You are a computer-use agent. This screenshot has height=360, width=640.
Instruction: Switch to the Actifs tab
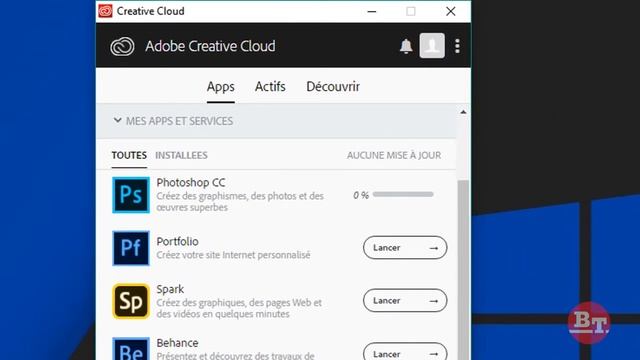[x=270, y=87]
